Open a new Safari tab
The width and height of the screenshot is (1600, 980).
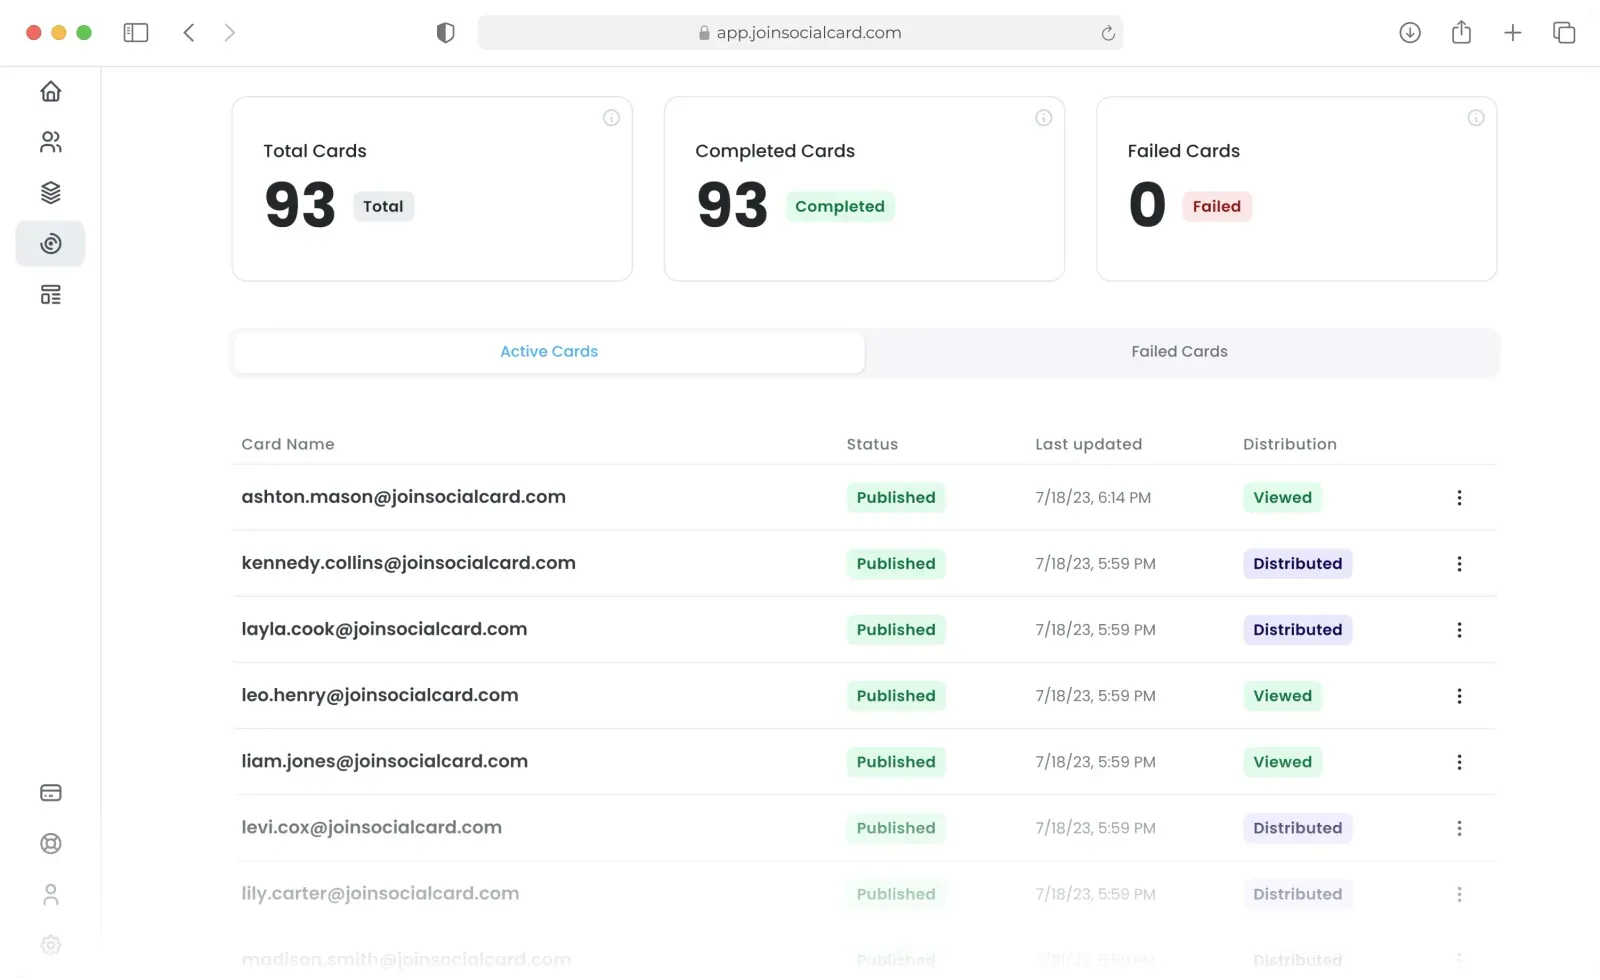coord(1513,33)
